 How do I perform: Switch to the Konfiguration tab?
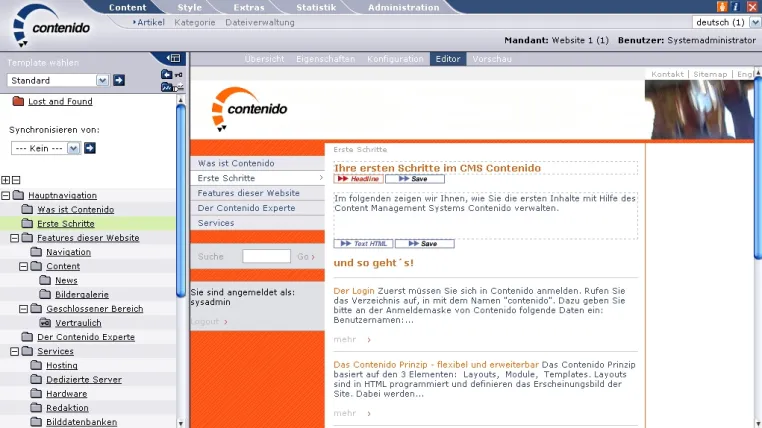click(395, 59)
